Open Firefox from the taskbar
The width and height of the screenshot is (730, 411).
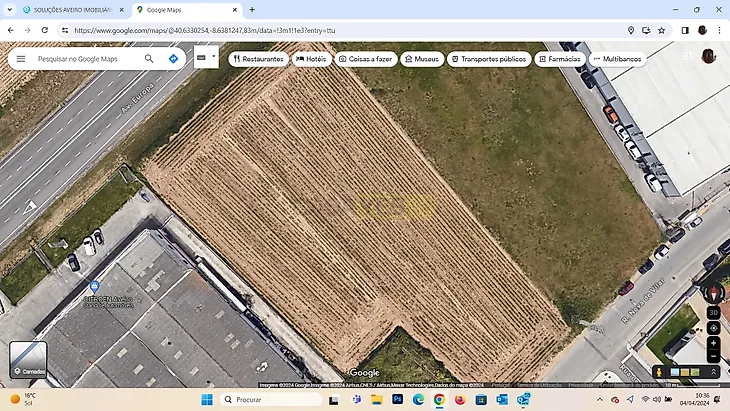pyautogui.click(x=460, y=399)
